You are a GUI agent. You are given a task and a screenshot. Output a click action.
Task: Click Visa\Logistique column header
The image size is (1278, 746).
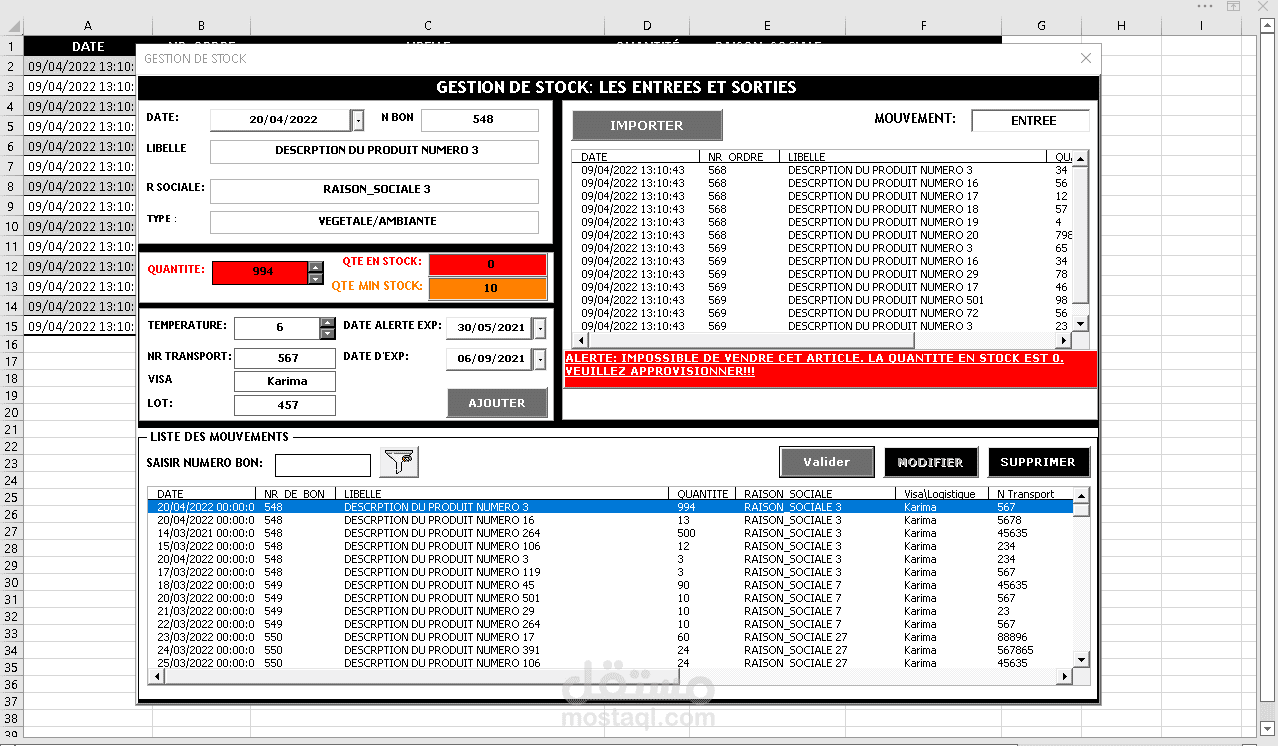pos(942,494)
